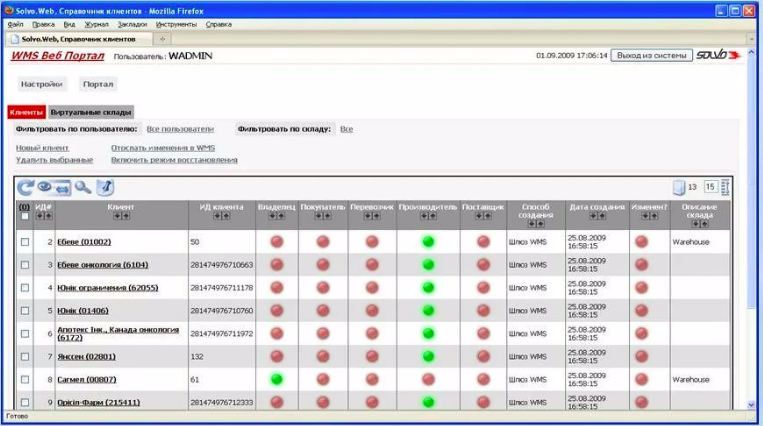Click down sort arrow under Перевозчик header

click(367, 216)
